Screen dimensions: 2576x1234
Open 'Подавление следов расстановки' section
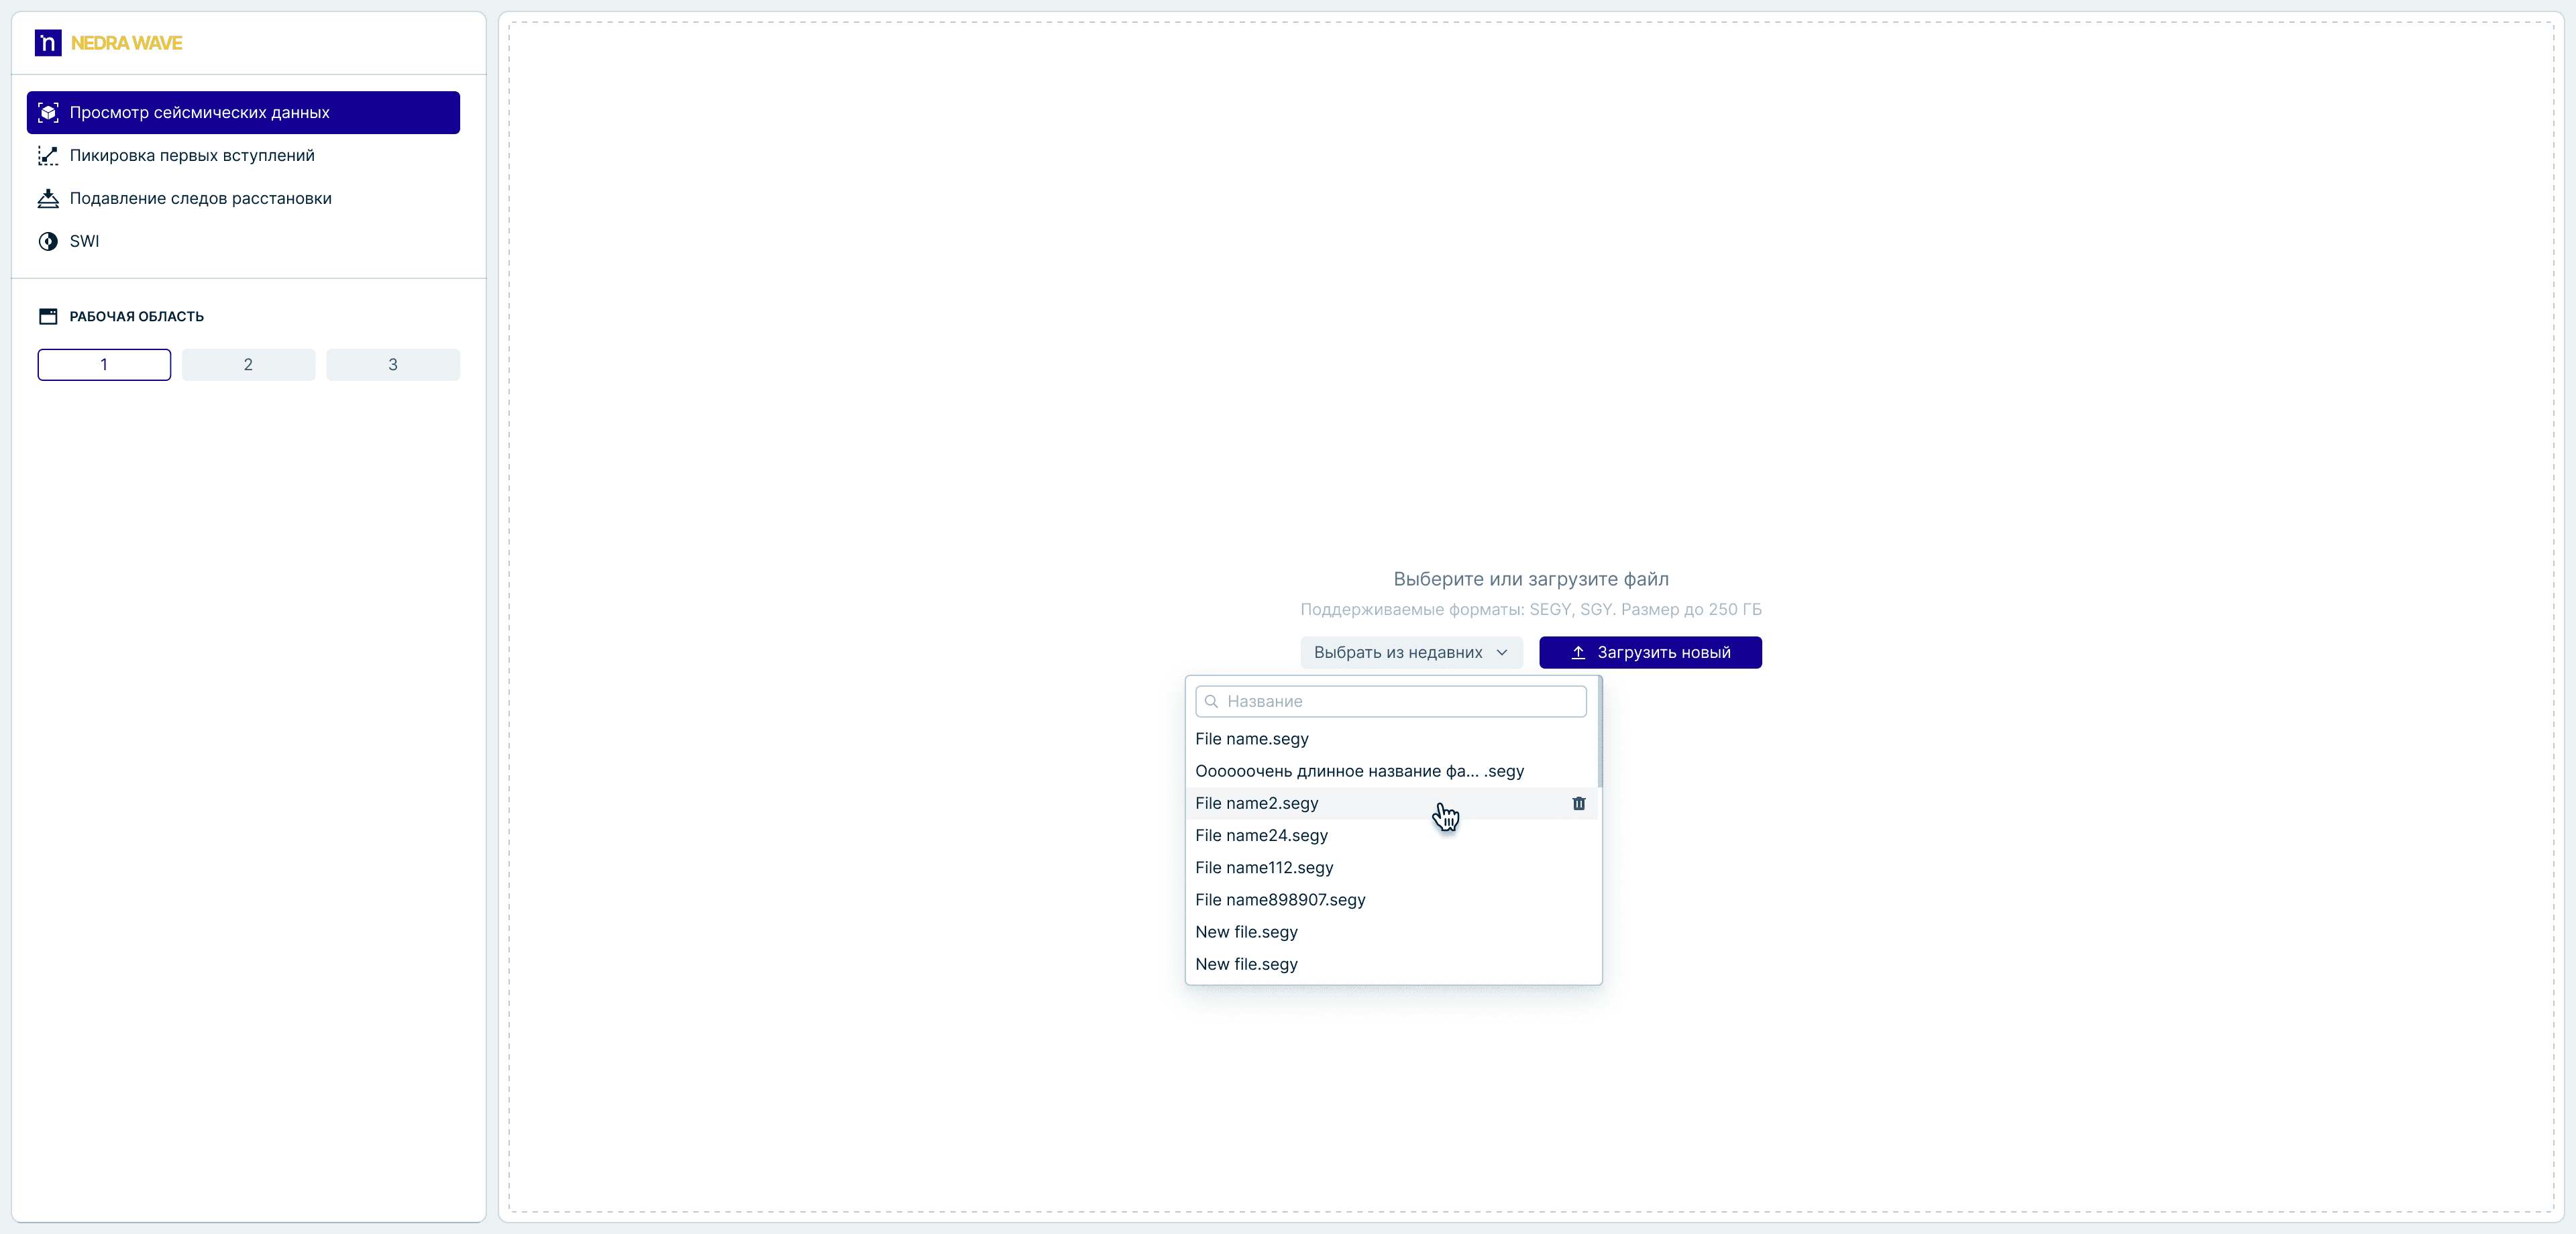(x=200, y=198)
